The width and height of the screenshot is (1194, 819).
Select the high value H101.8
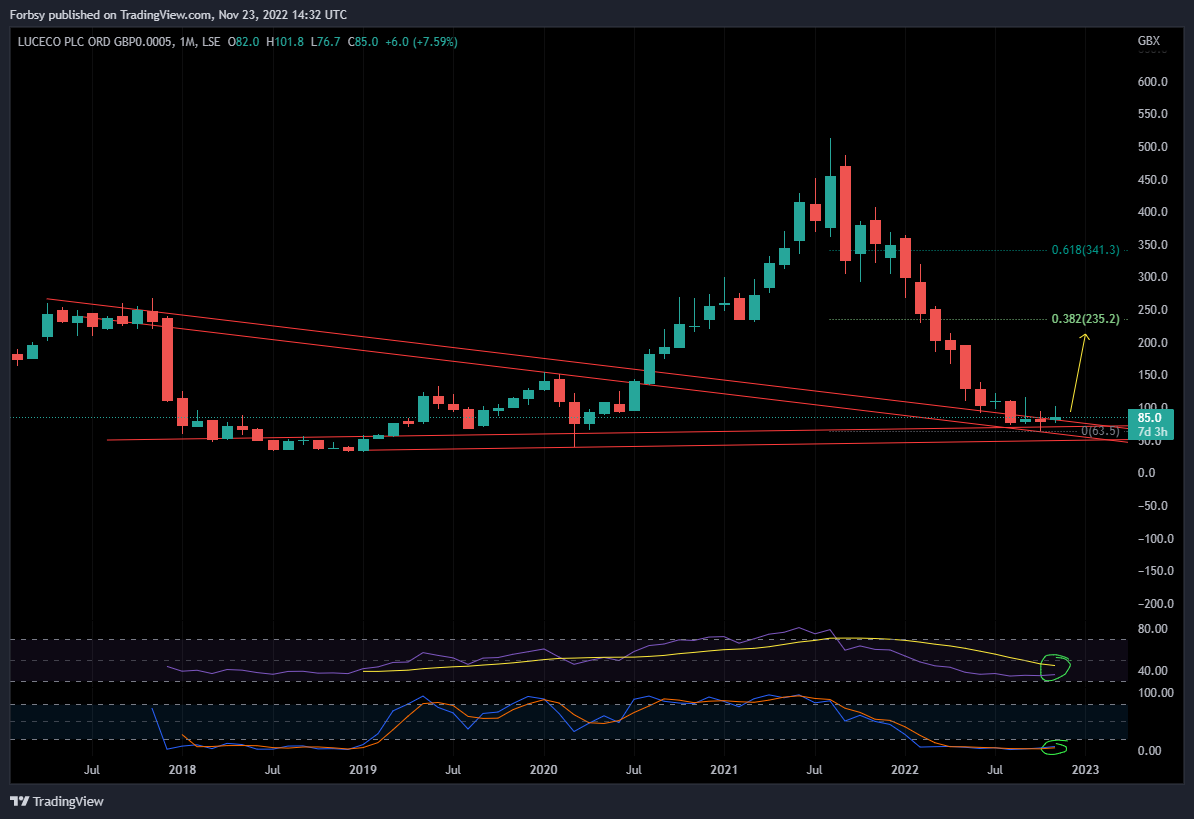point(285,42)
